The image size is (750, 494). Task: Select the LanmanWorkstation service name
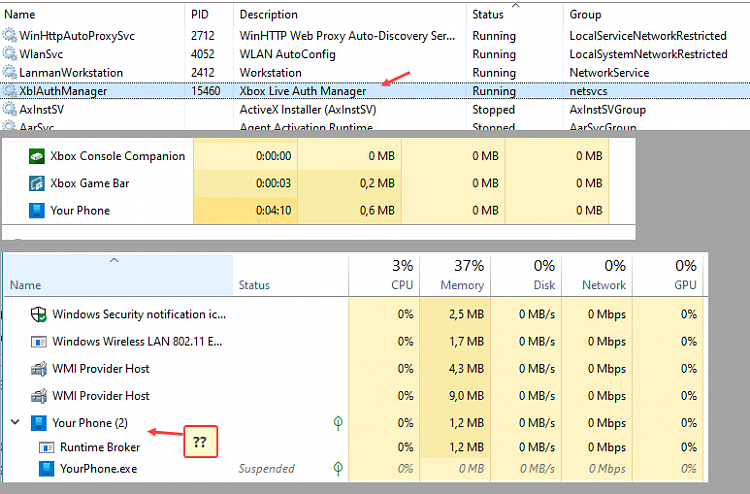(71, 73)
